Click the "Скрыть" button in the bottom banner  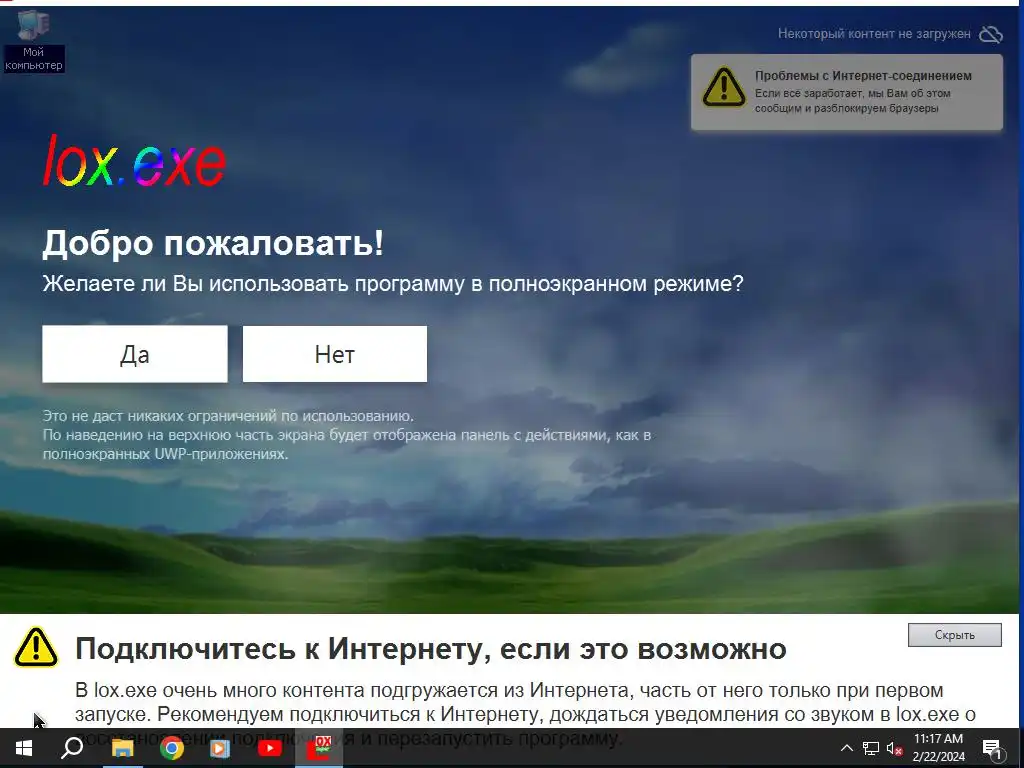(954, 635)
